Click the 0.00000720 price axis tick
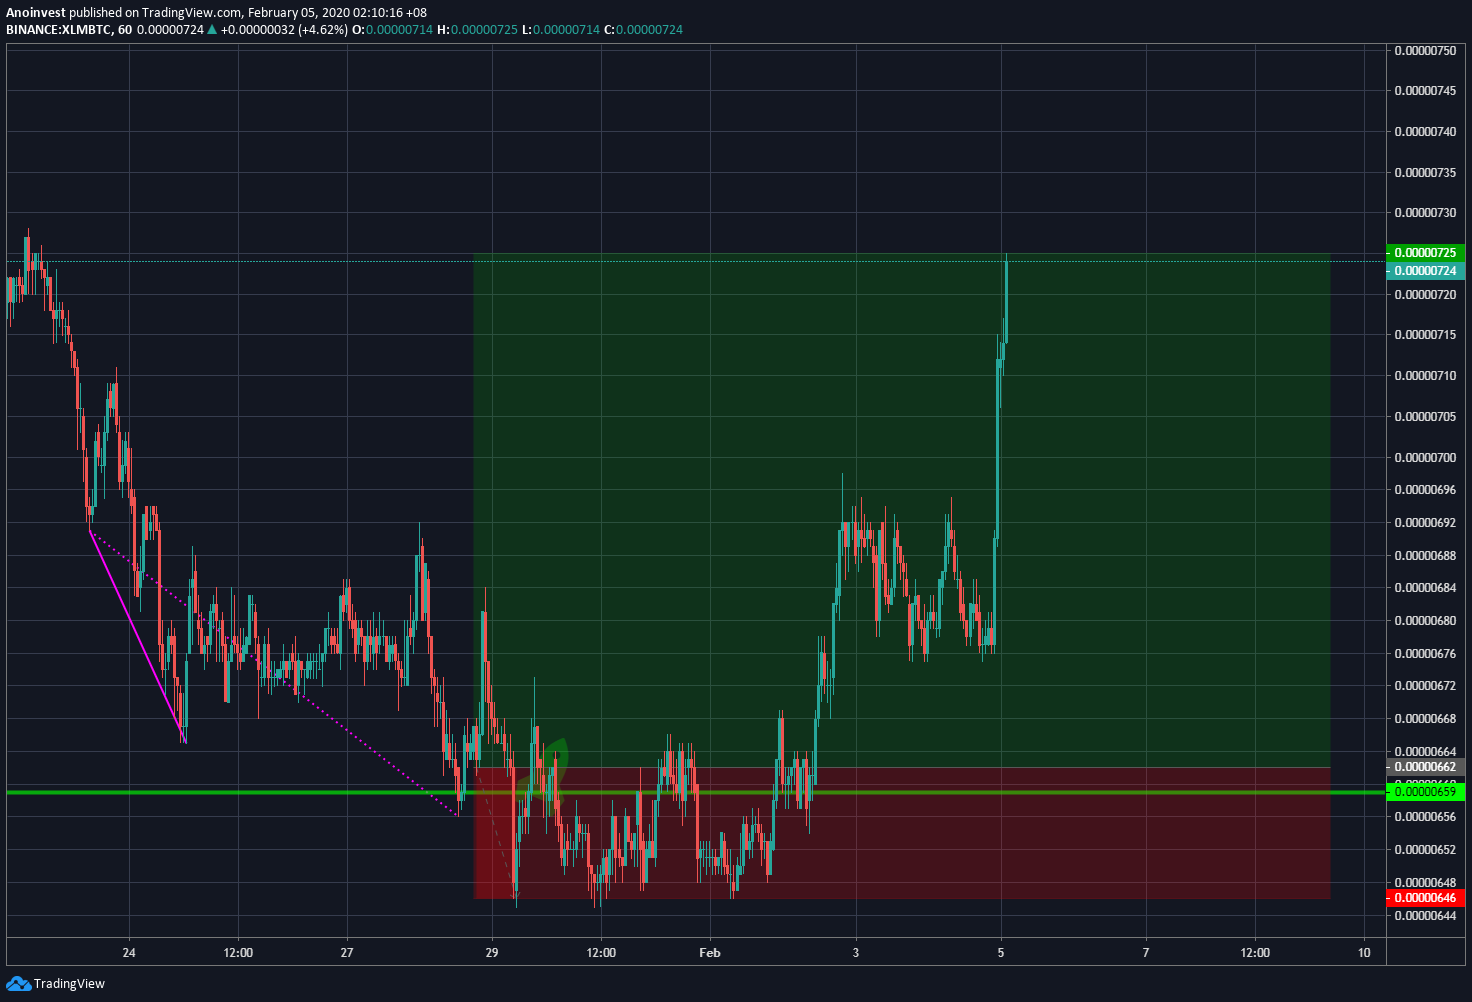 (1425, 294)
